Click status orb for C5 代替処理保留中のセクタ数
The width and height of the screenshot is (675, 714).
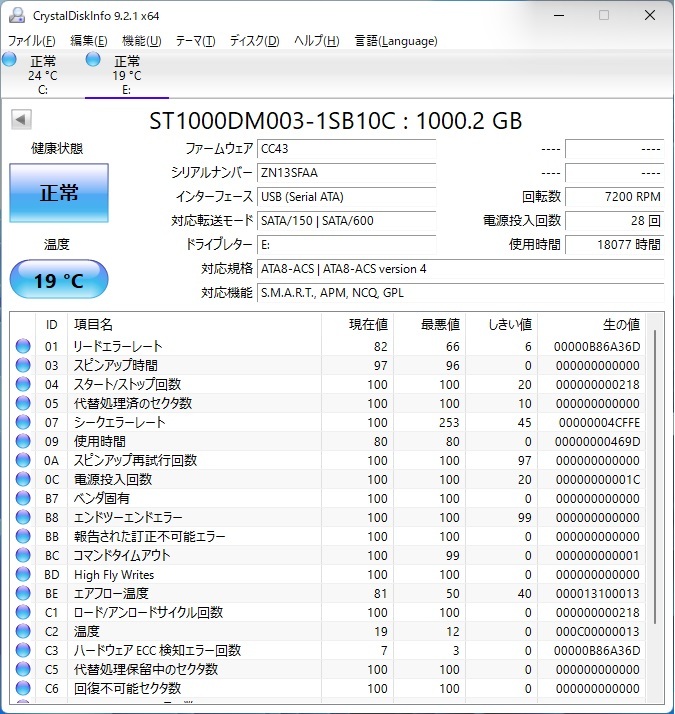point(23,669)
